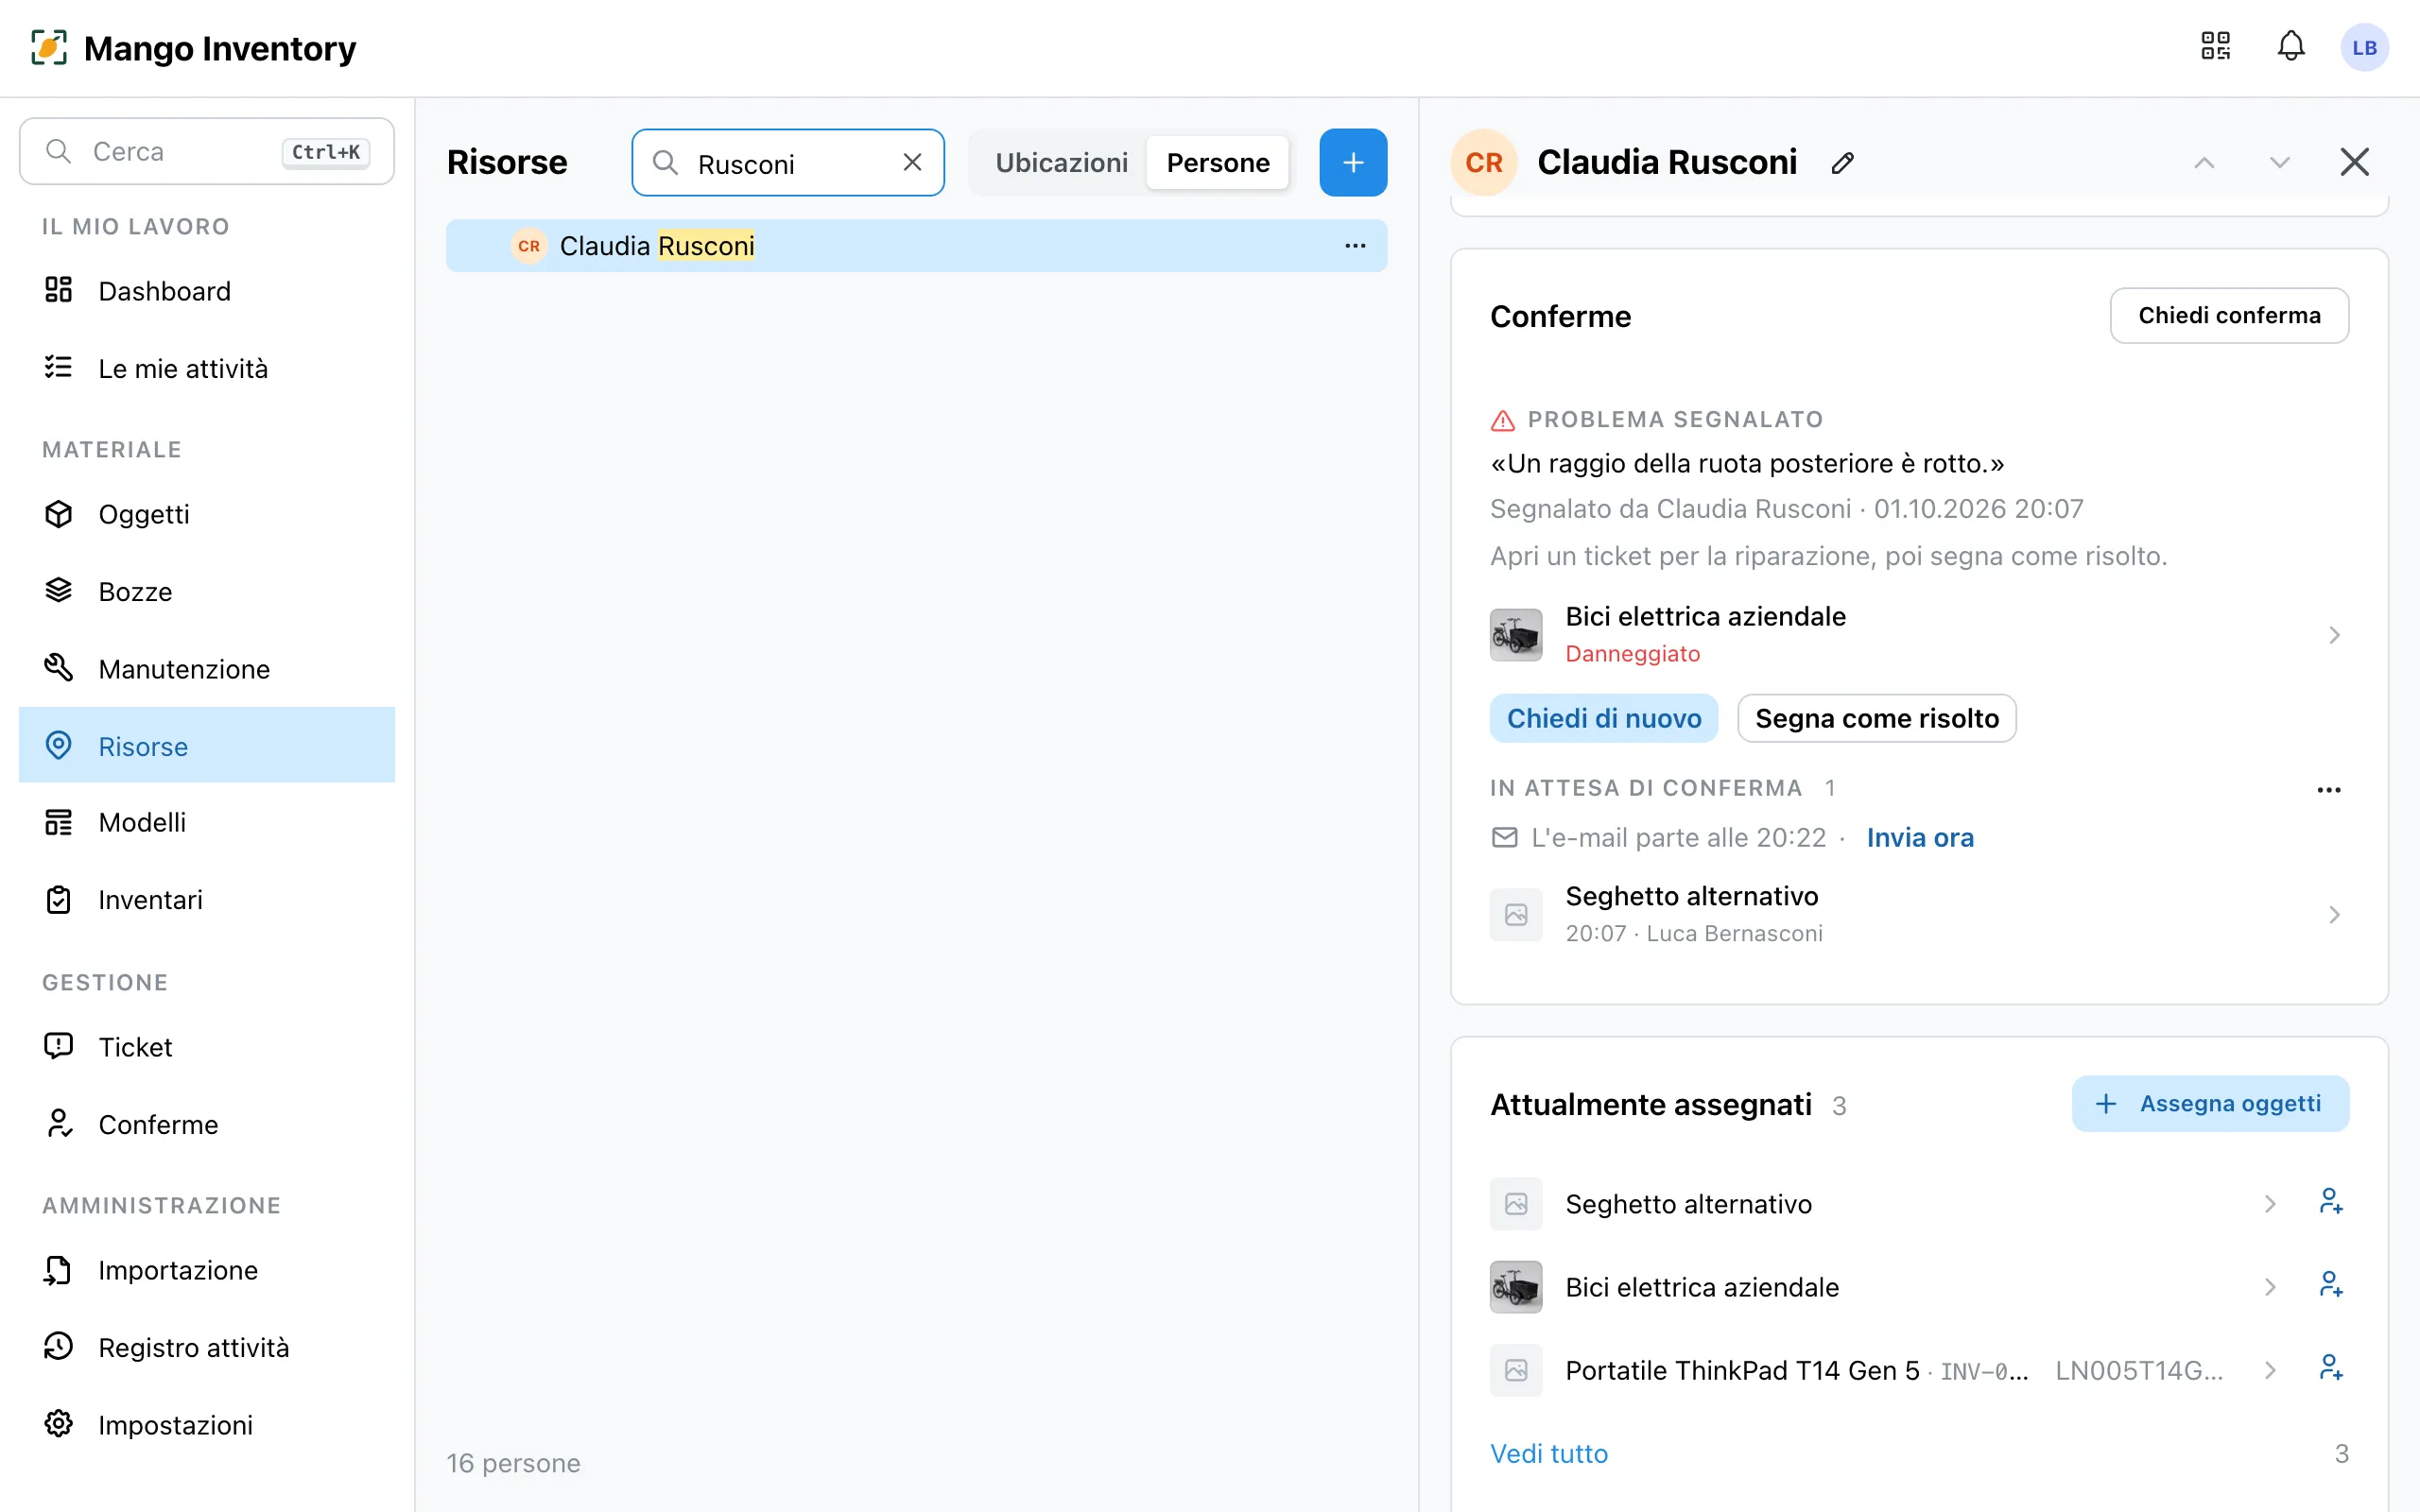Click the Invia ora link
2420x1512 pixels.
tap(1920, 837)
